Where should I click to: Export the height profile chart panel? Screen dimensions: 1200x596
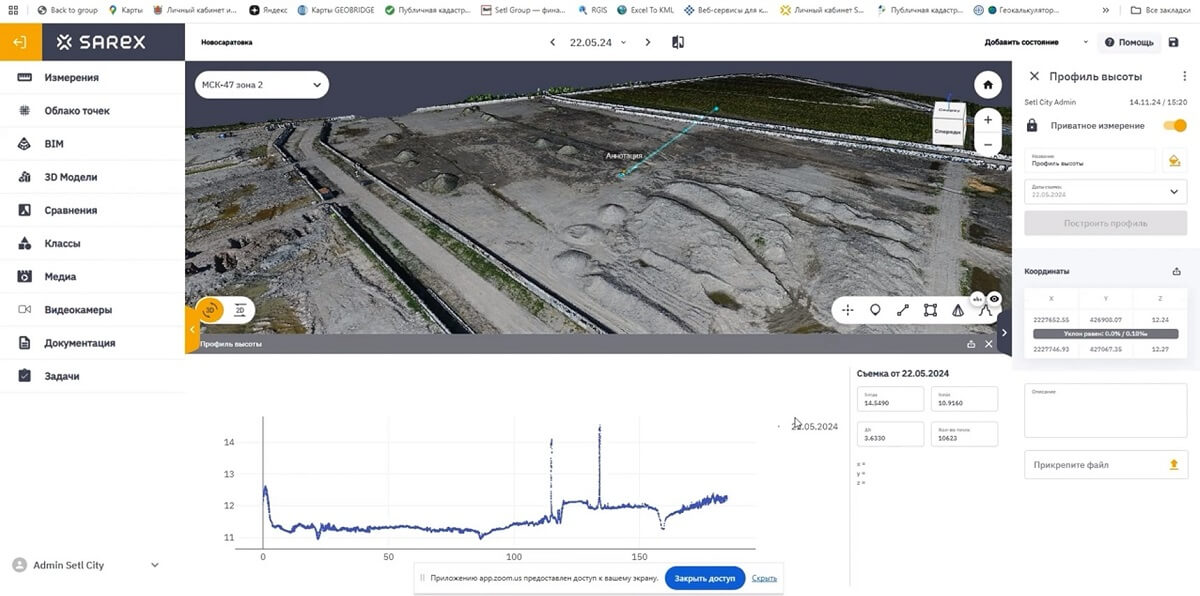click(x=971, y=344)
